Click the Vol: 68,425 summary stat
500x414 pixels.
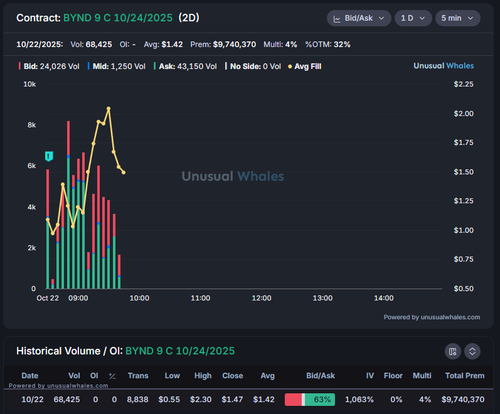tap(91, 44)
